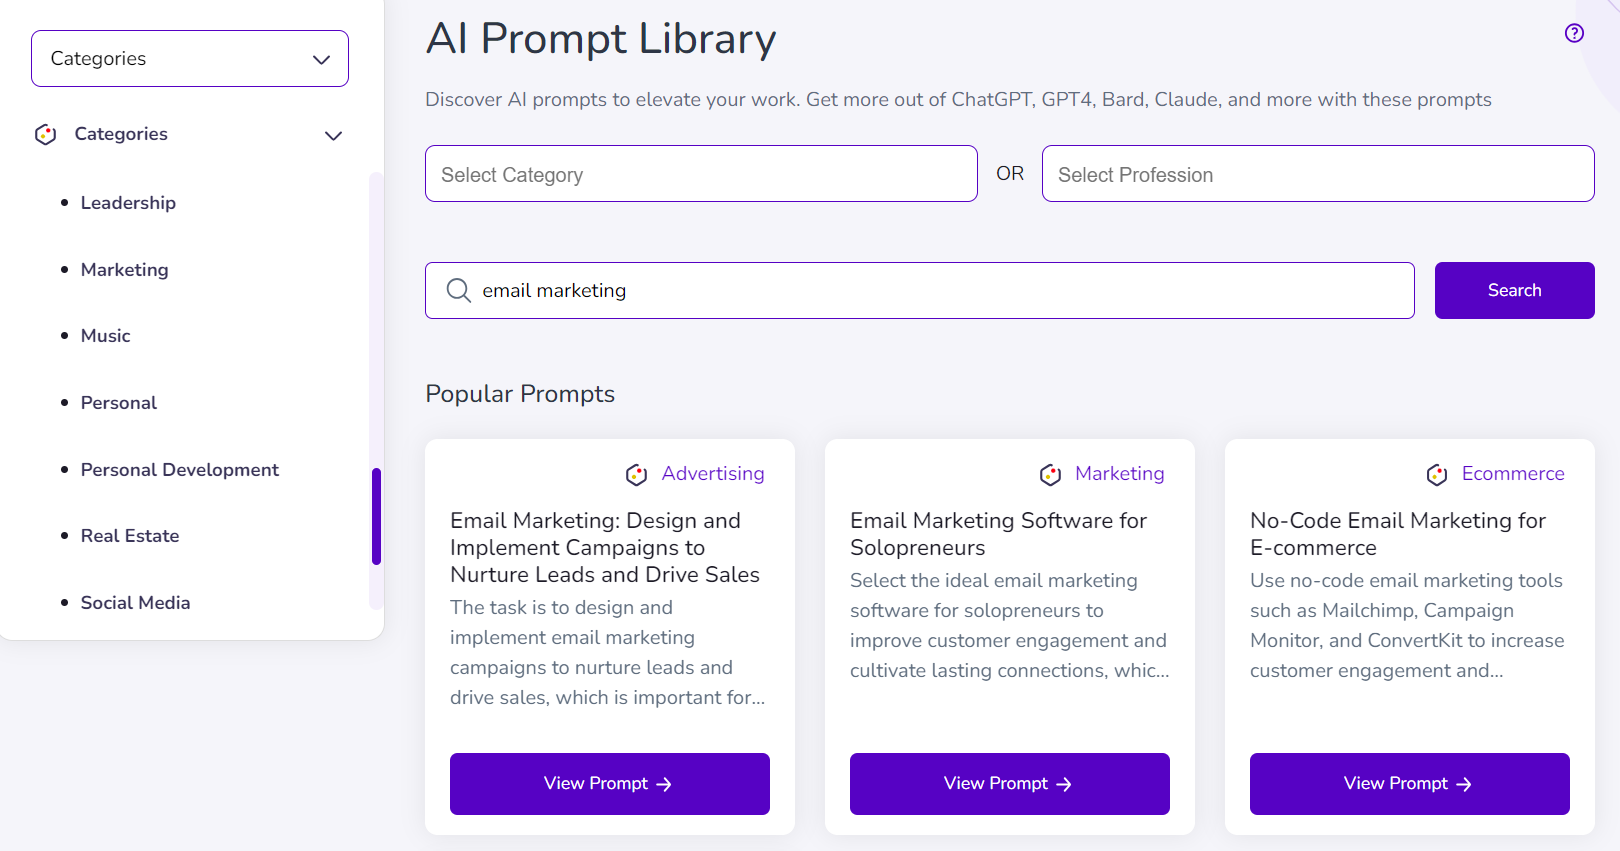Select Social Media category
This screenshot has width=1620, height=851.
[x=135, y=603]
